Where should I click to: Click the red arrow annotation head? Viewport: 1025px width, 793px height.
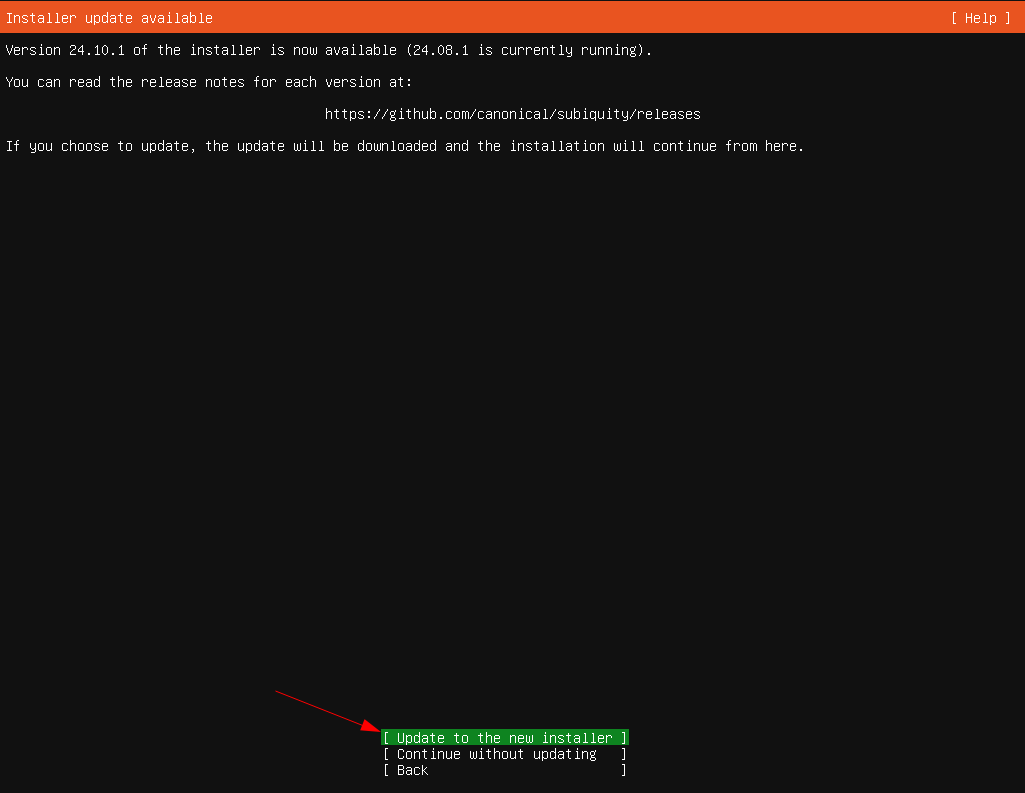pyautogui.click(x=374, y=728)
